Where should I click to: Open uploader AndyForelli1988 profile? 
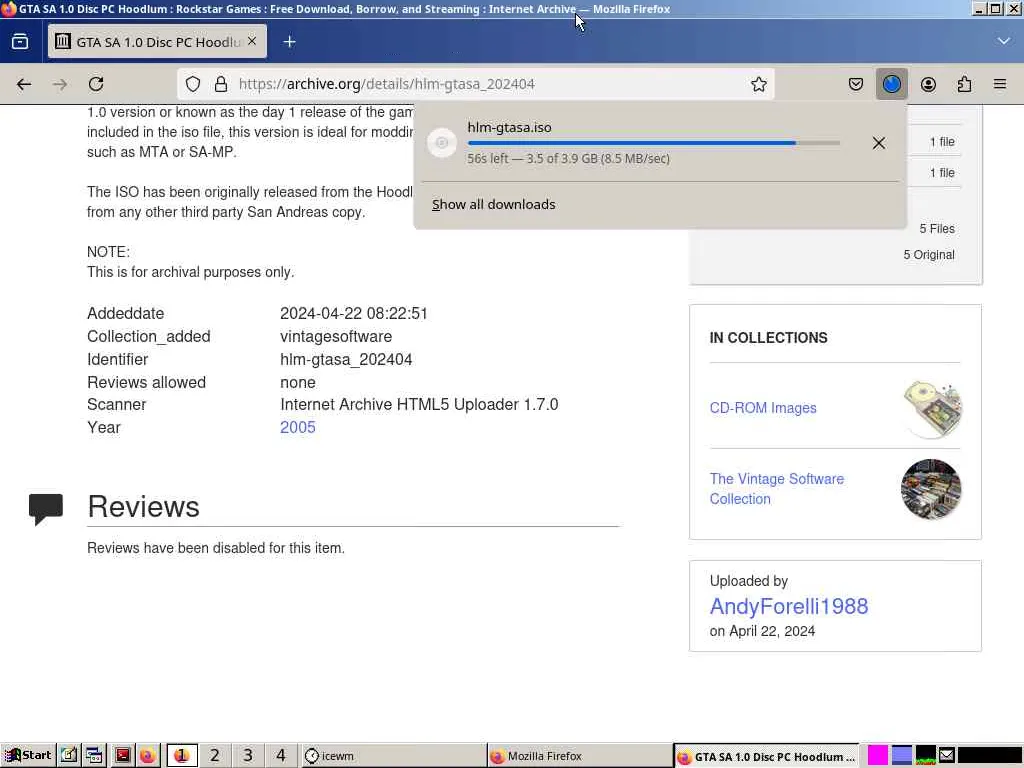coord(789,606)
